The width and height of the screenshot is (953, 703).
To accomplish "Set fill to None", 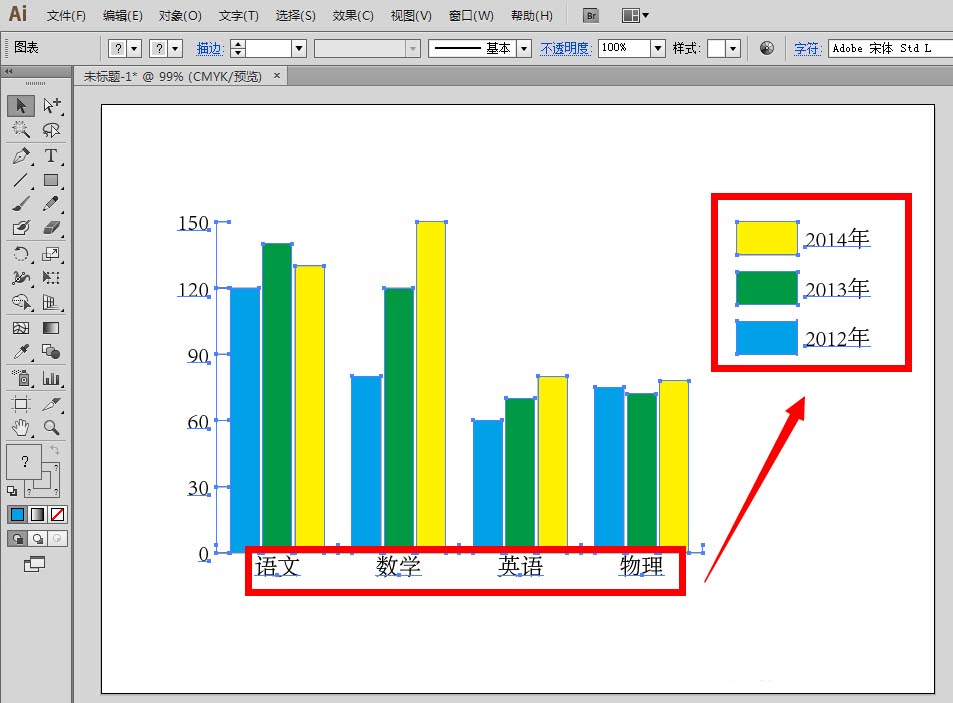I will (x=57, y=515).
